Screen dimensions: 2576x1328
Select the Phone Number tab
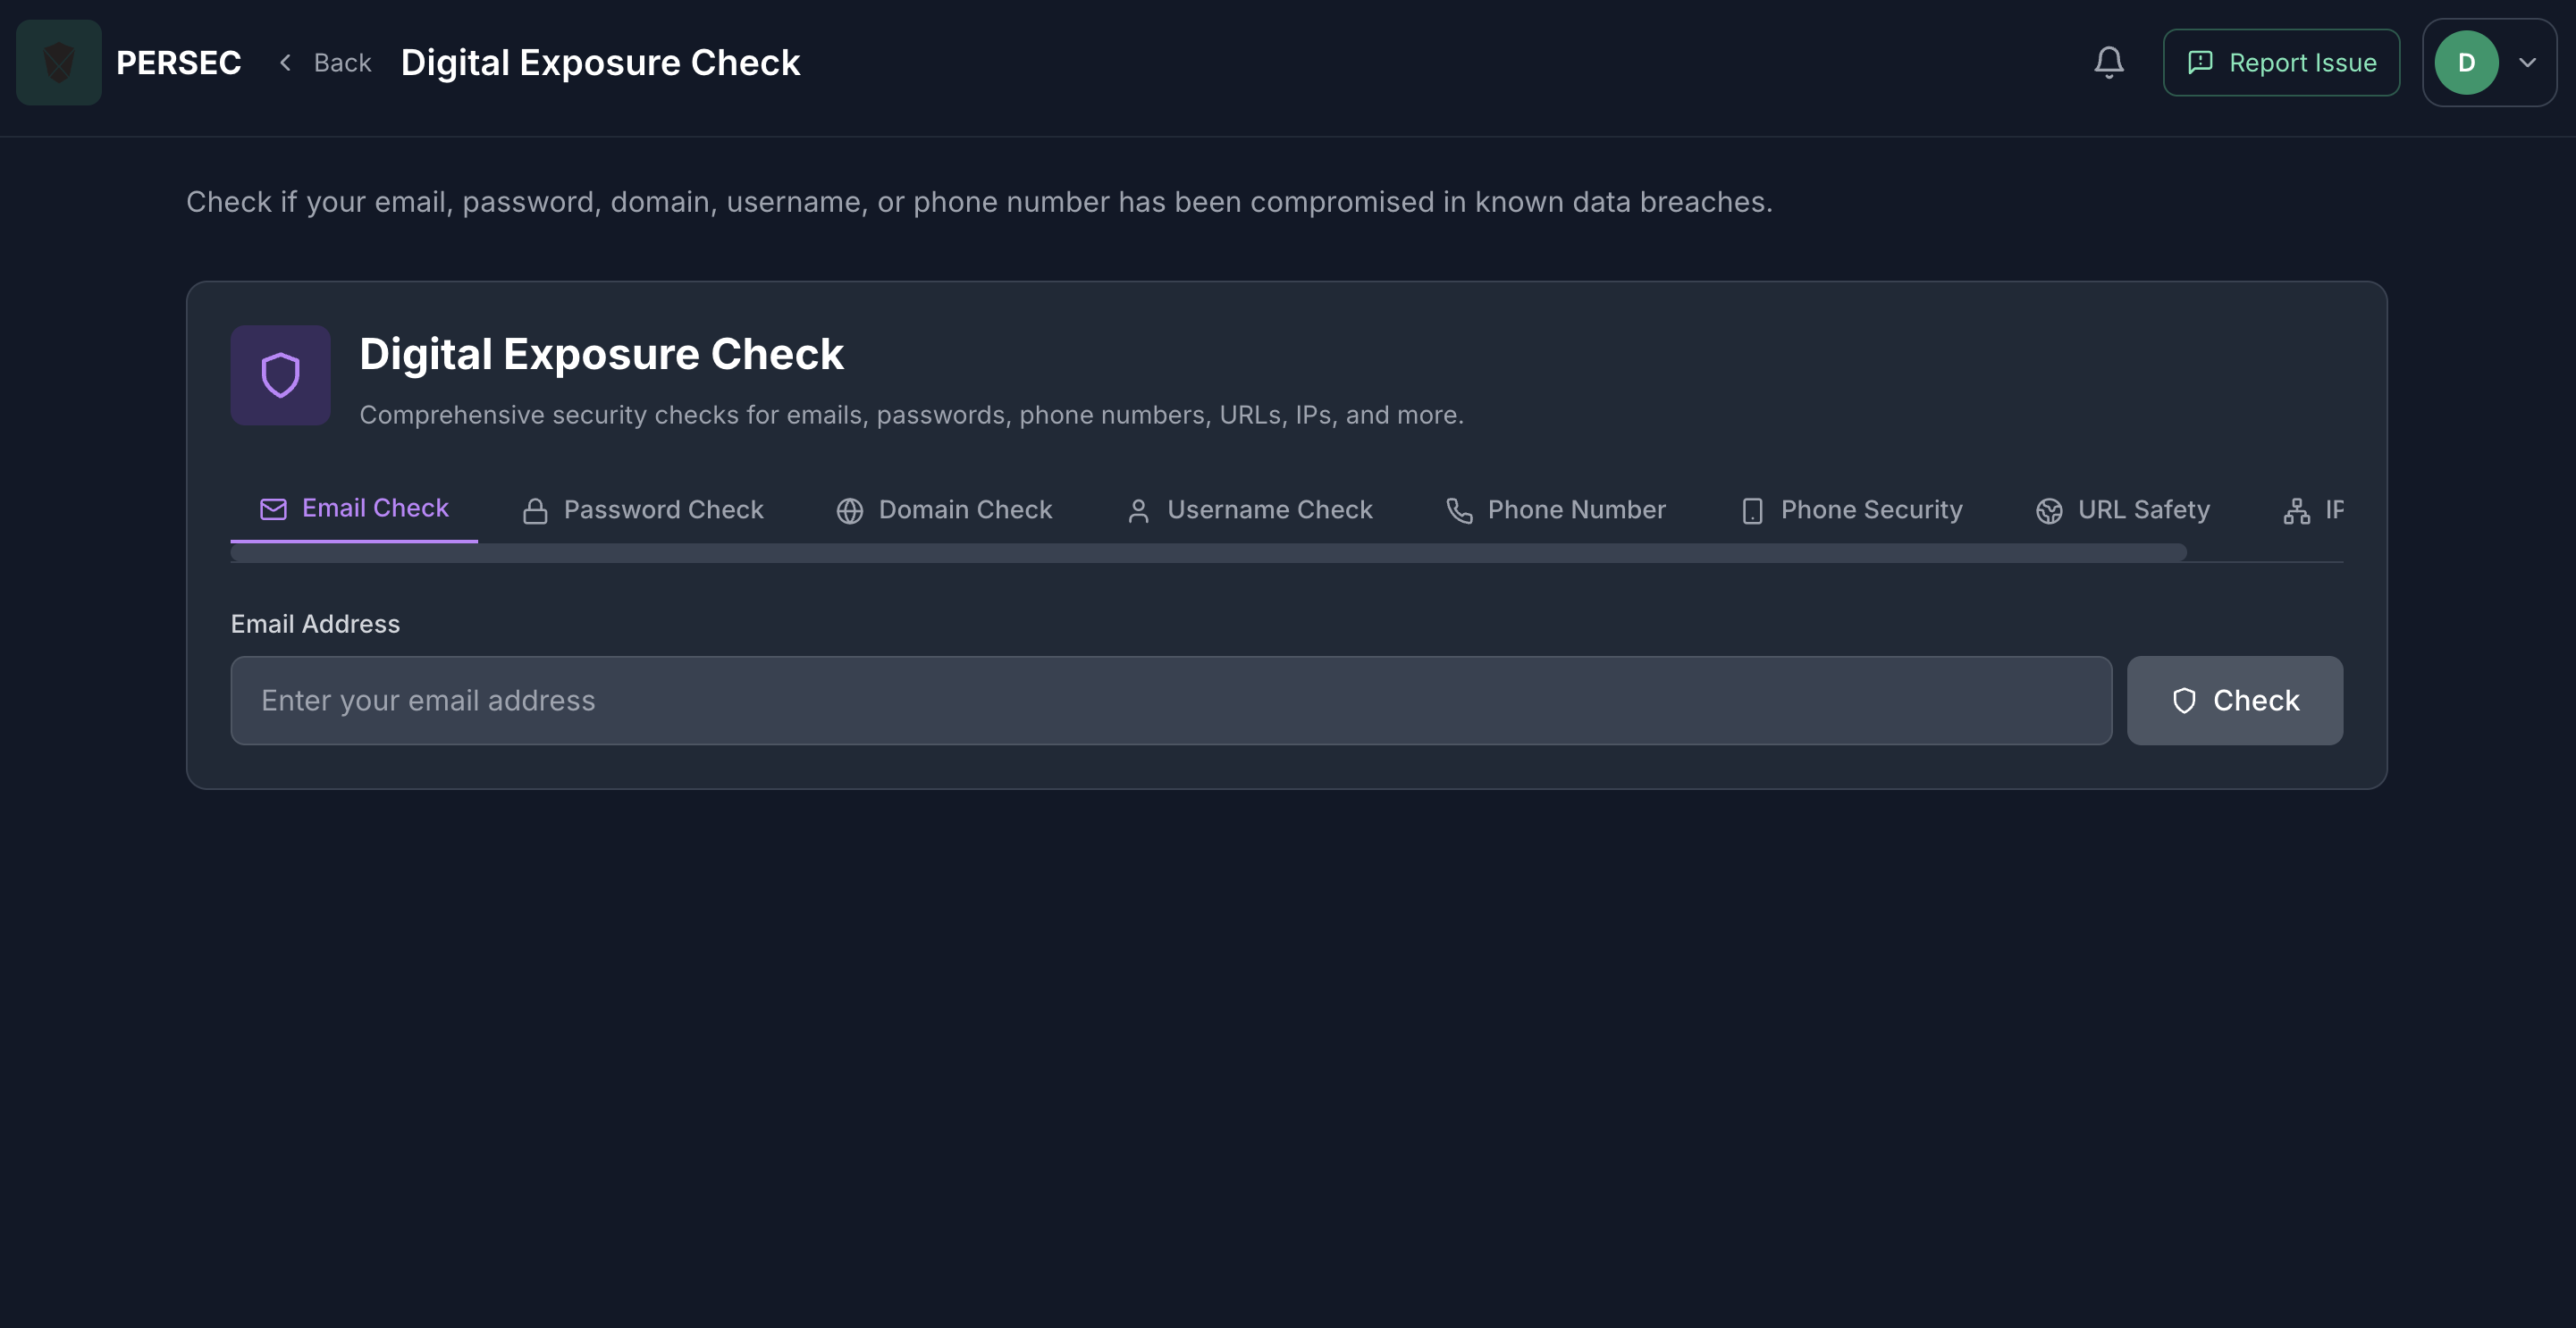point(1557,510)
